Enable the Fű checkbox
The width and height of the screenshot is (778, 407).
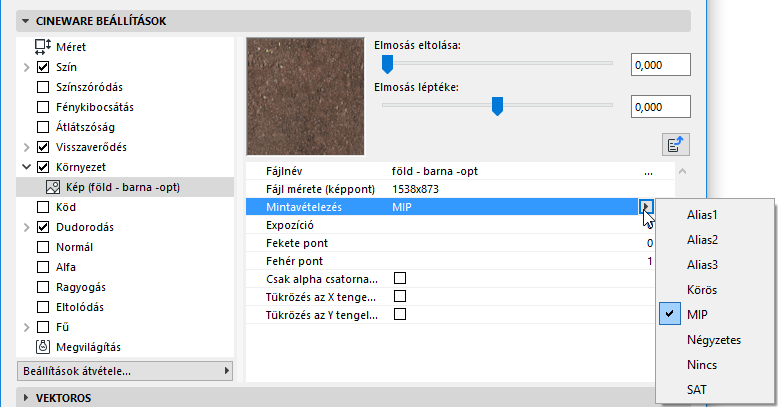click(43, 327)
